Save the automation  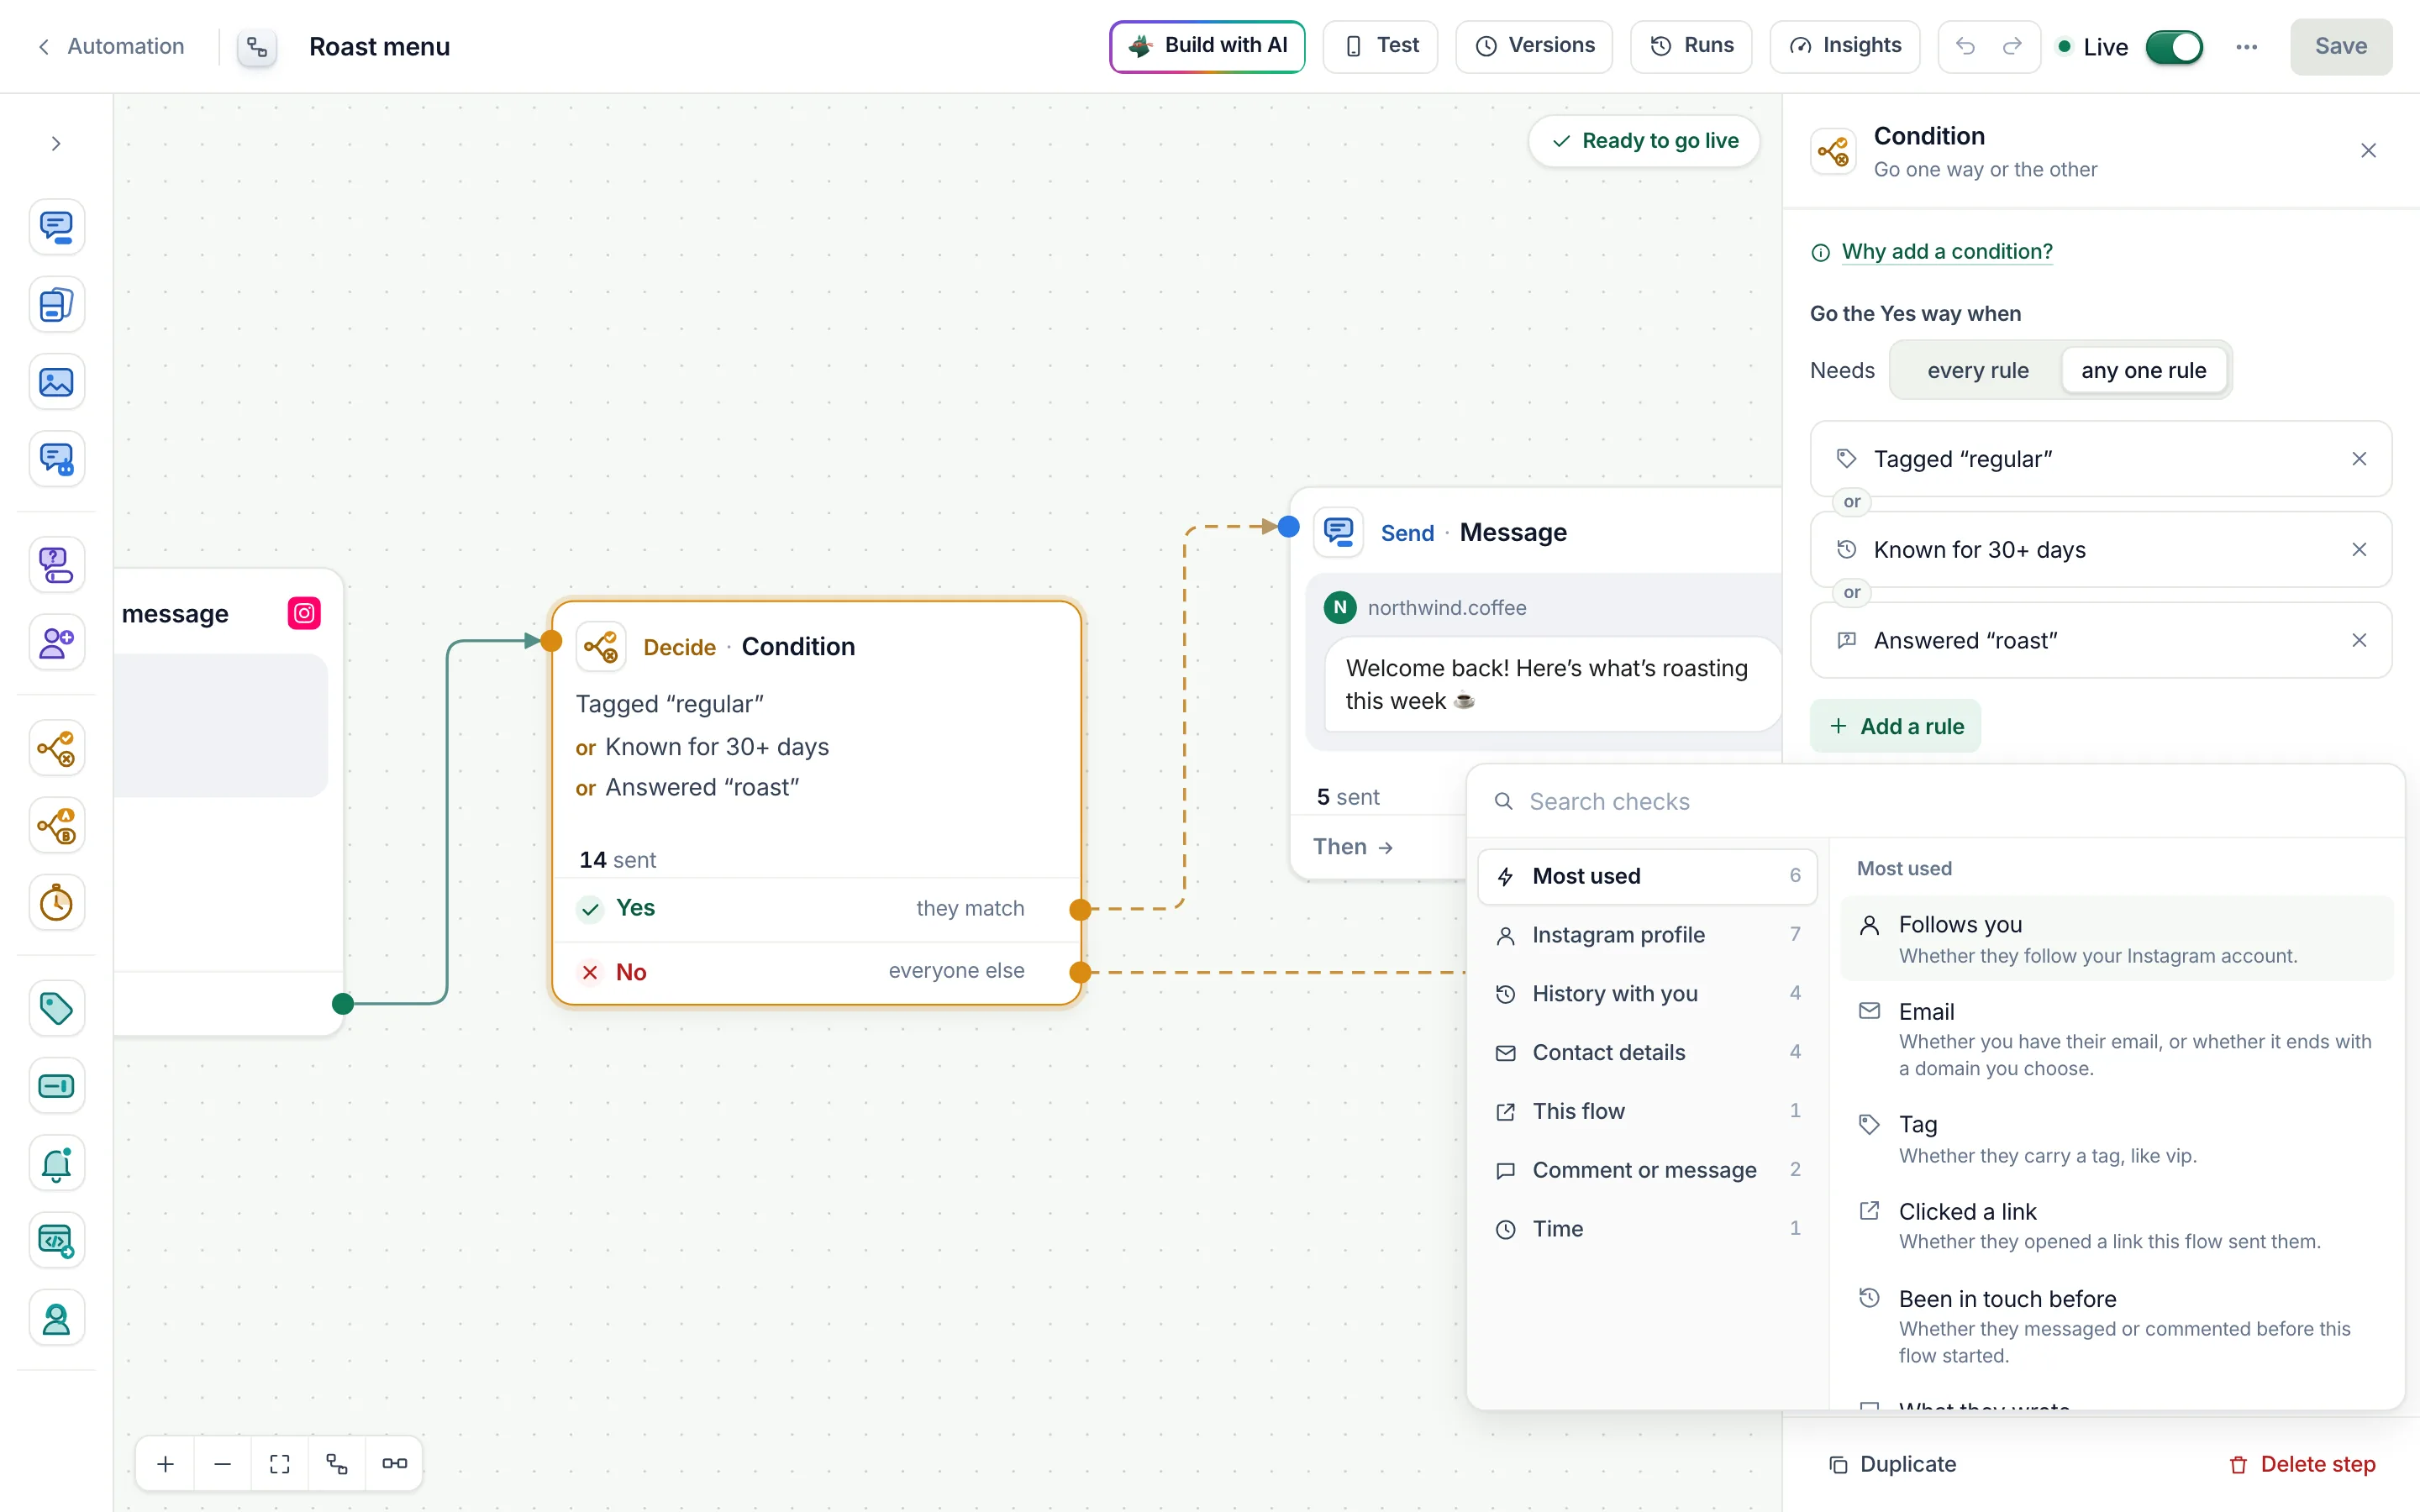[x=2341, y=47]
